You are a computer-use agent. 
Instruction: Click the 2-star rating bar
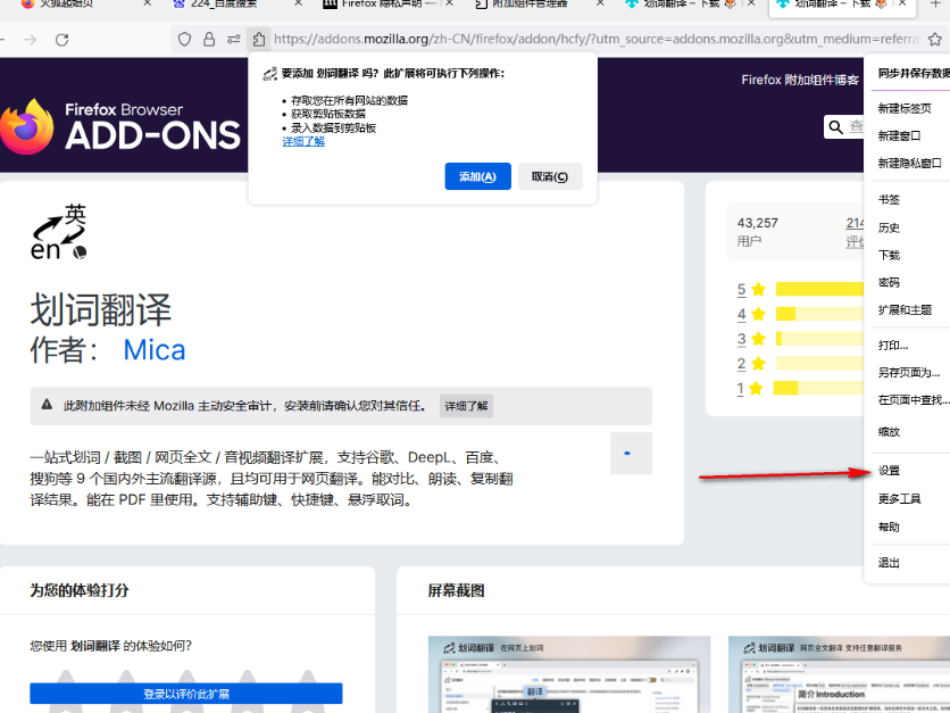point(820,363)
